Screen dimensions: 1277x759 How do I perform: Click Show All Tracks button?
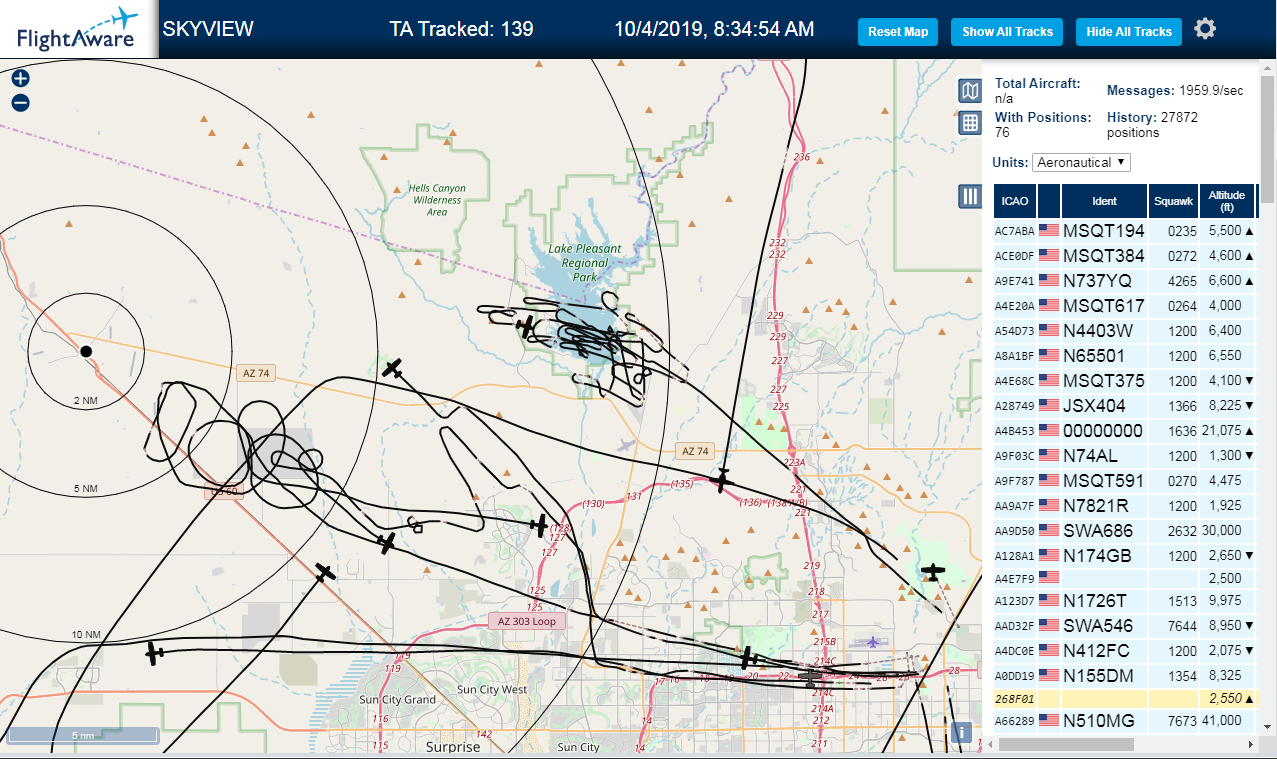pyautogui.click(x=1007, y=32)
